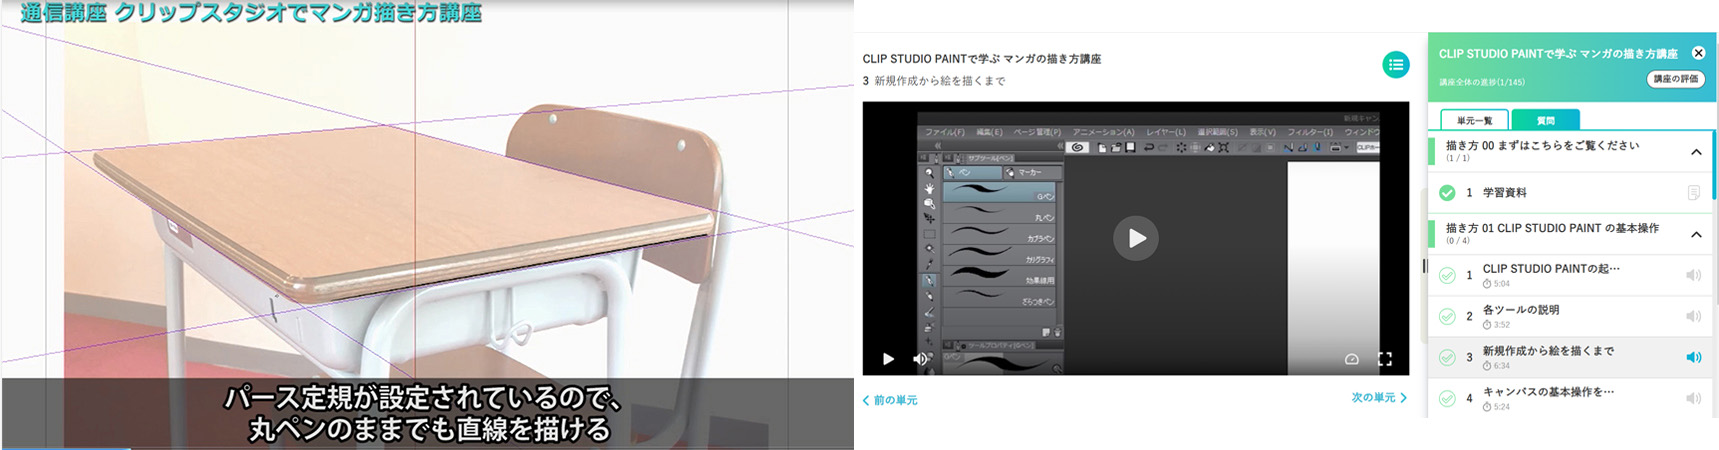Go to 前の単元 link

pyautogui.click(x=890, y=400)
